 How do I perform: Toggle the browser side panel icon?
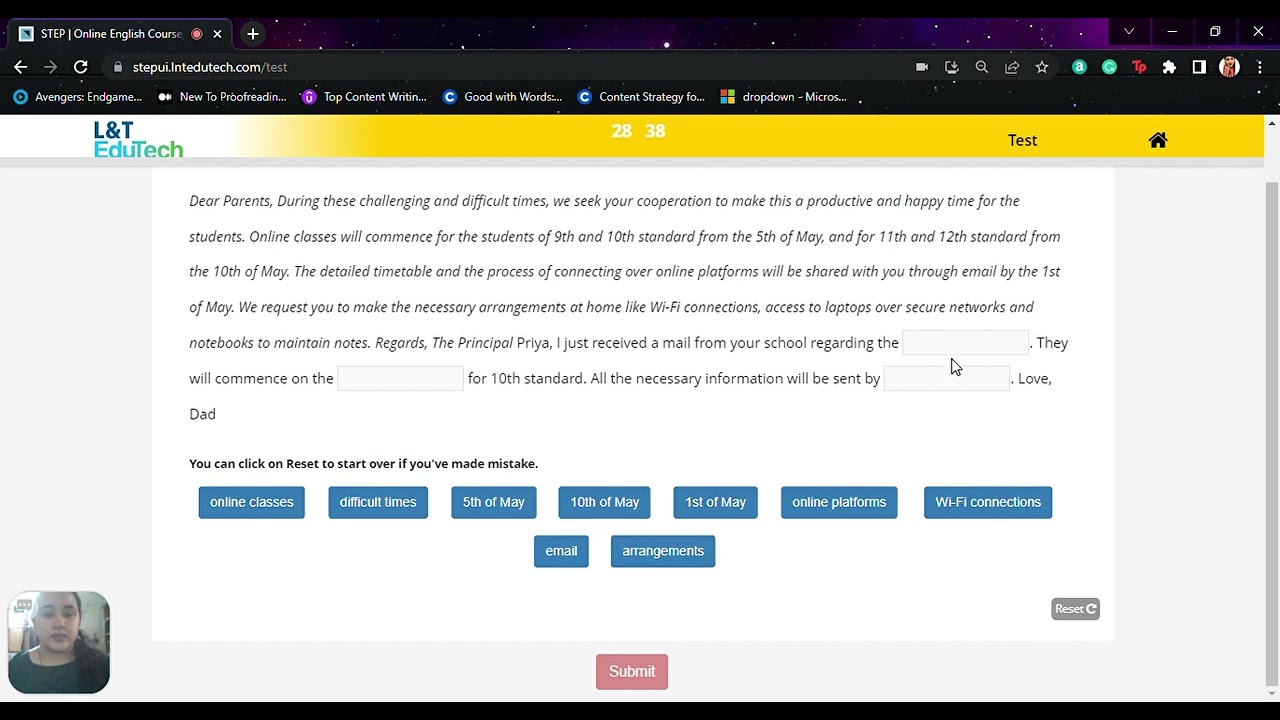pos(1199,67)
